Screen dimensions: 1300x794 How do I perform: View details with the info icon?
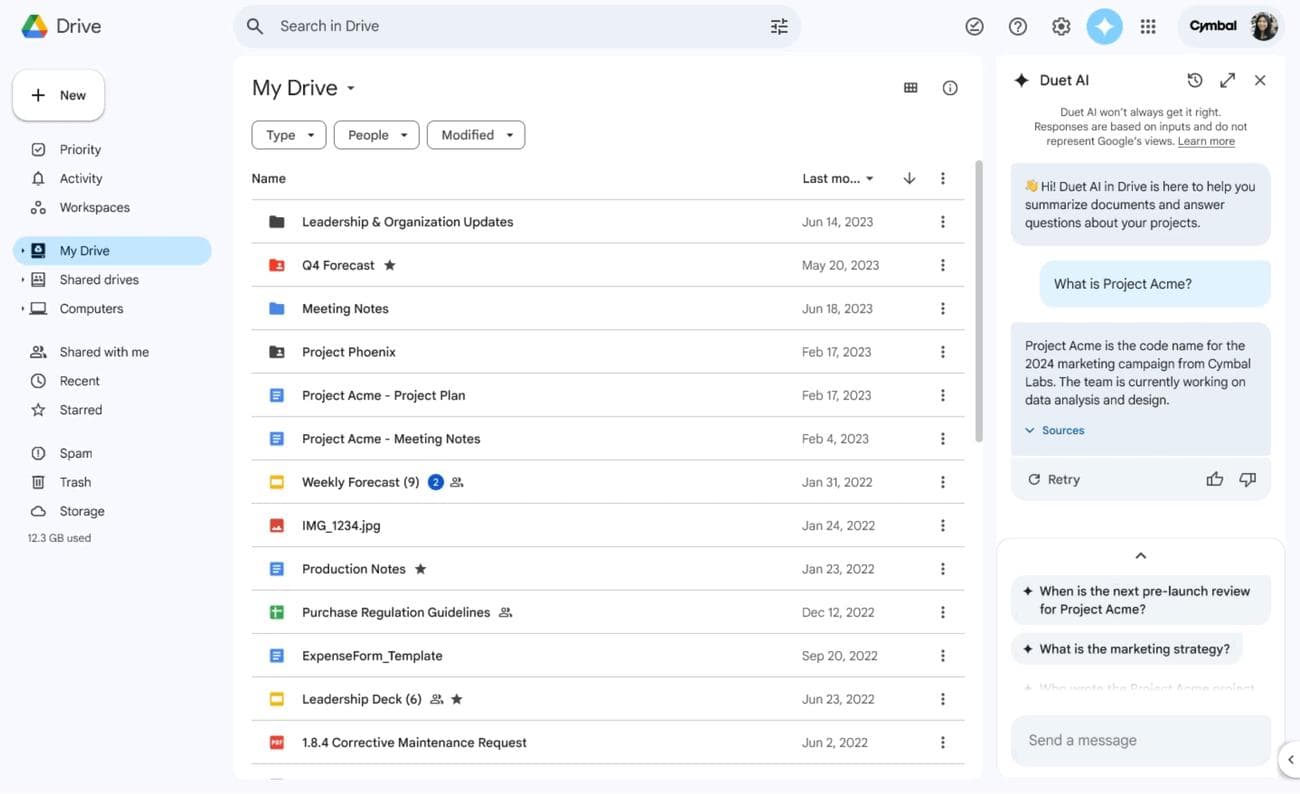[949, 87]
